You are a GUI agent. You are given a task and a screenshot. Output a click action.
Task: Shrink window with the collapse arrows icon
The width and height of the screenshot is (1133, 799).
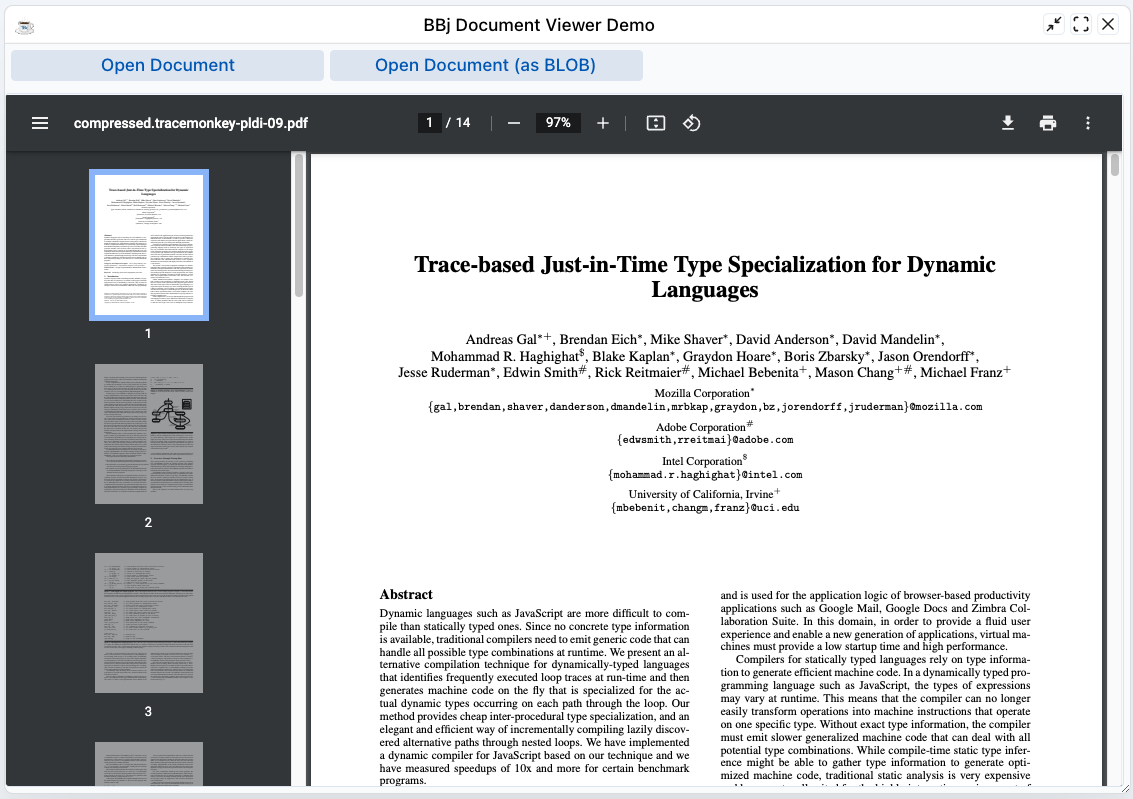coord(1054,25)
